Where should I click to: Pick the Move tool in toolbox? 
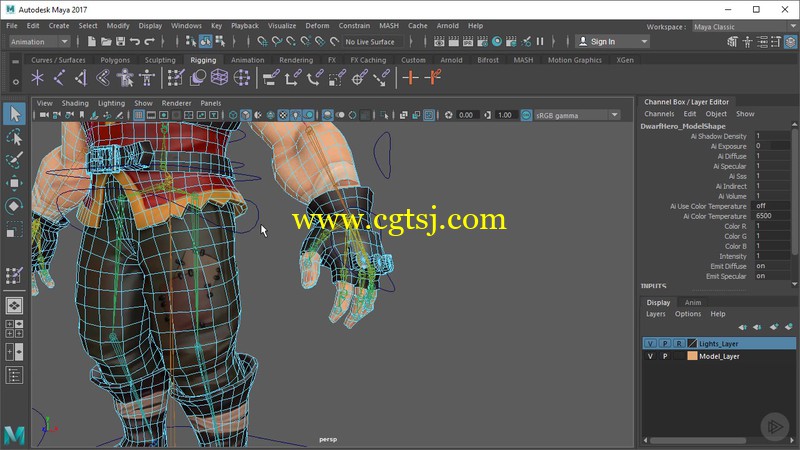[14, 183]
